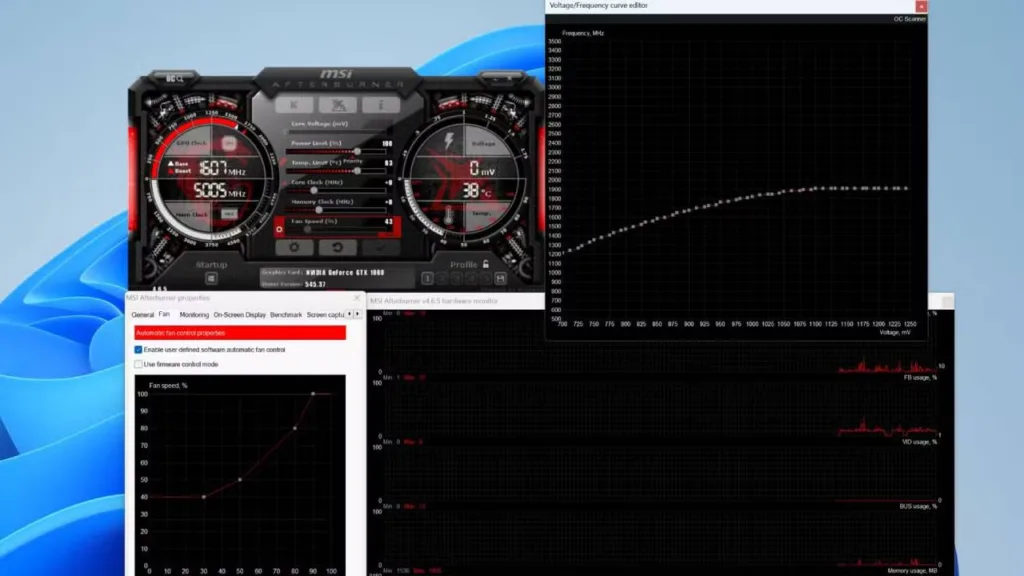Click the right tab-scroll arrow in properties
Image resolution: width=1024 pixels, height=576 pixels.
[357, 314]
